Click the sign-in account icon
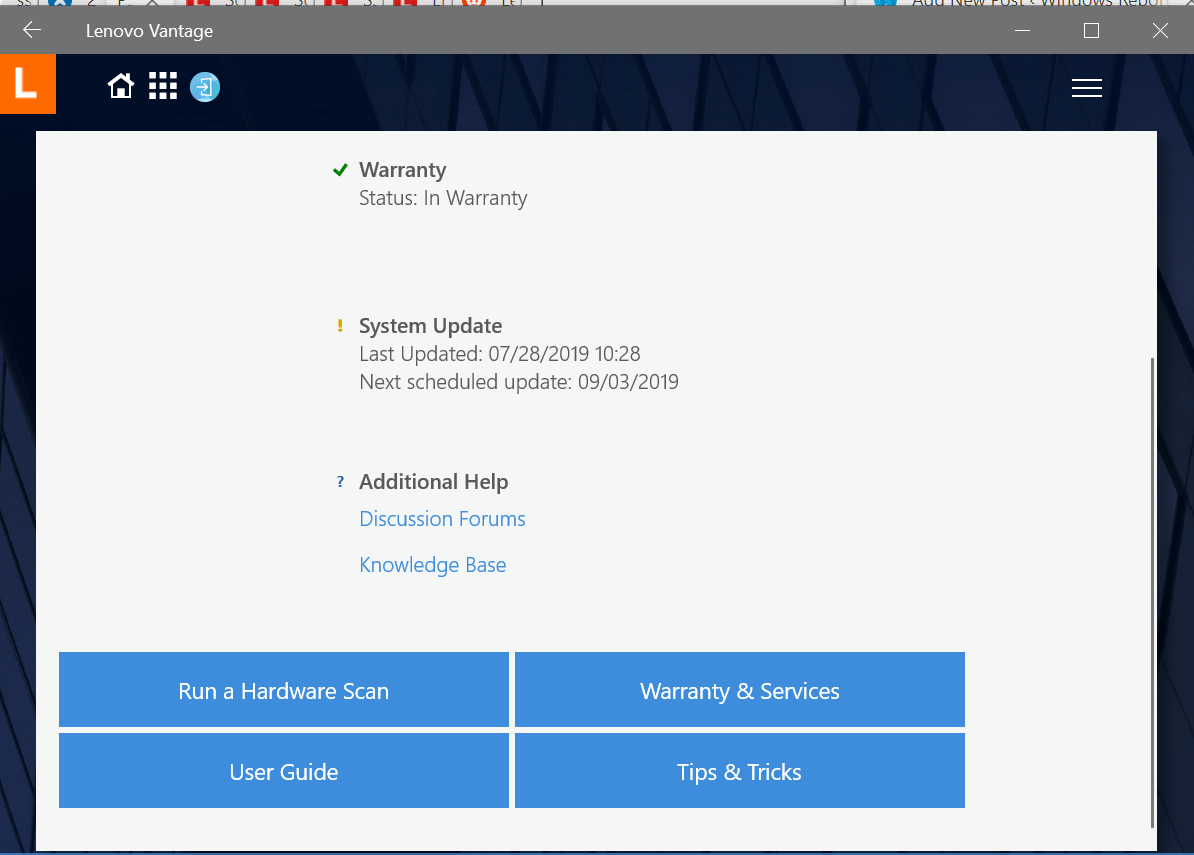The image size is (1194, 855). [204, 87]
